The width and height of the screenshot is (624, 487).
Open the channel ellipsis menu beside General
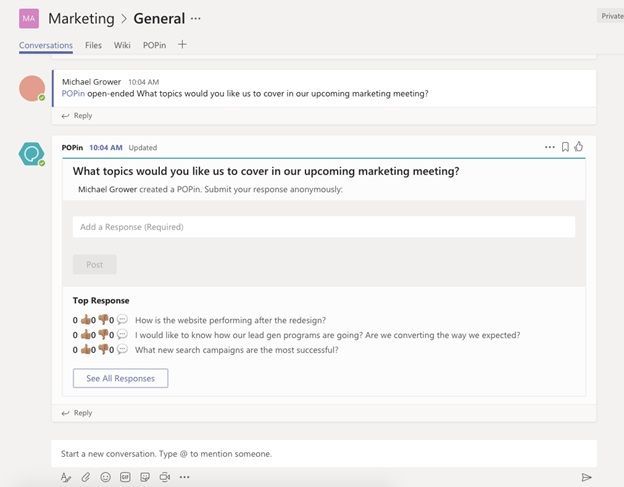[196, 18]
